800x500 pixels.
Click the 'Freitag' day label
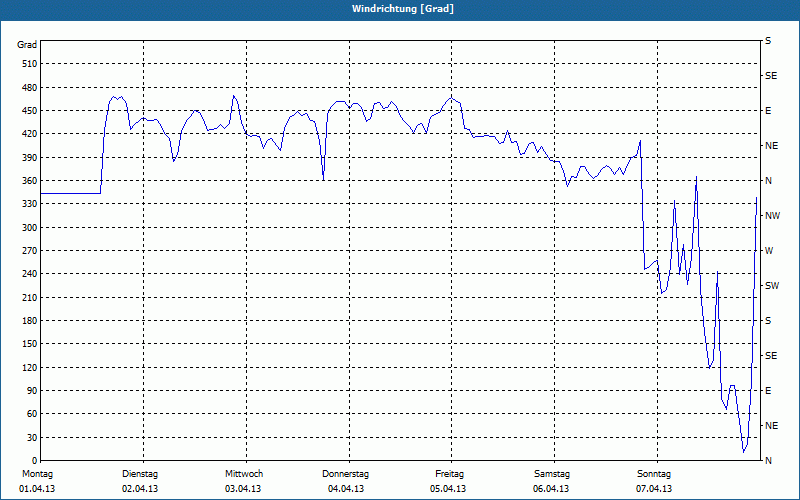pos(449,474)
